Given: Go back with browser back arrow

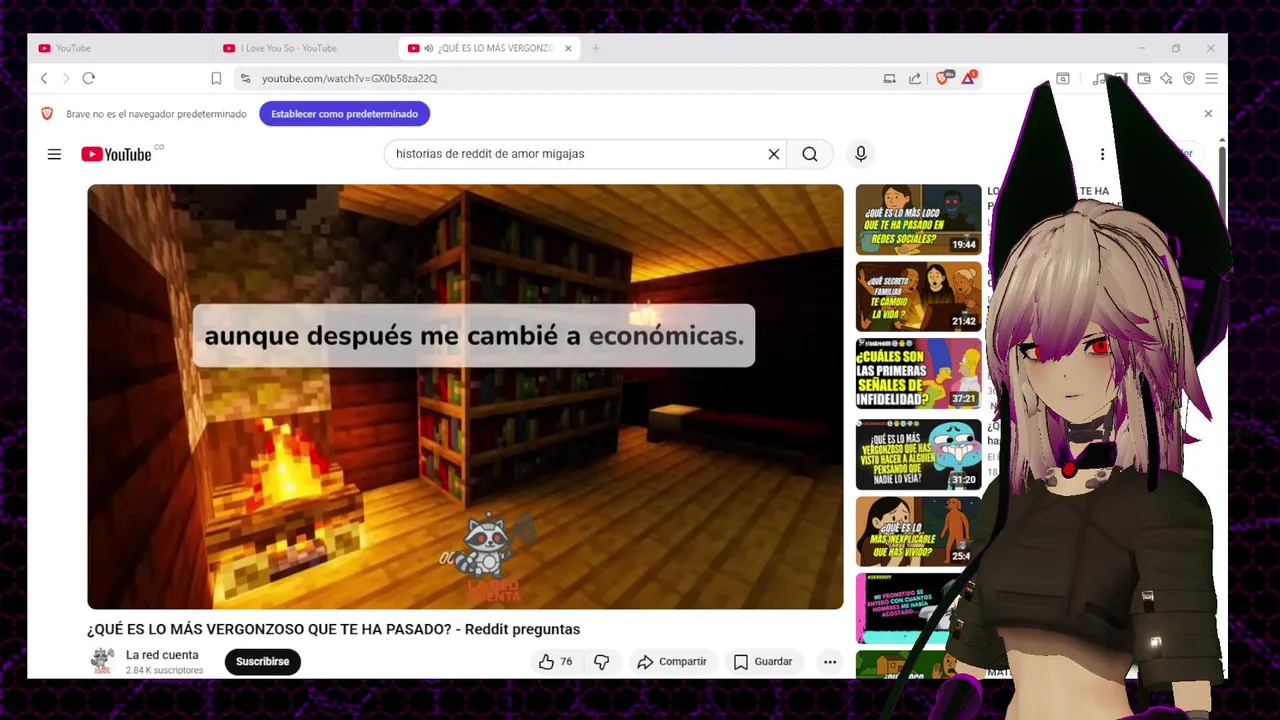Looking at the screenshot, I should tap(44, 78).
